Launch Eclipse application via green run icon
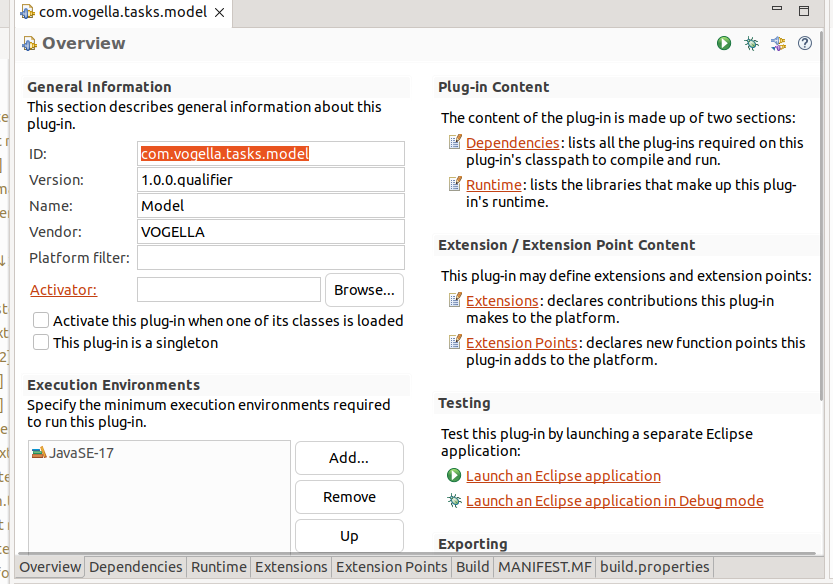The image size is (833, 584). (724, 43)
